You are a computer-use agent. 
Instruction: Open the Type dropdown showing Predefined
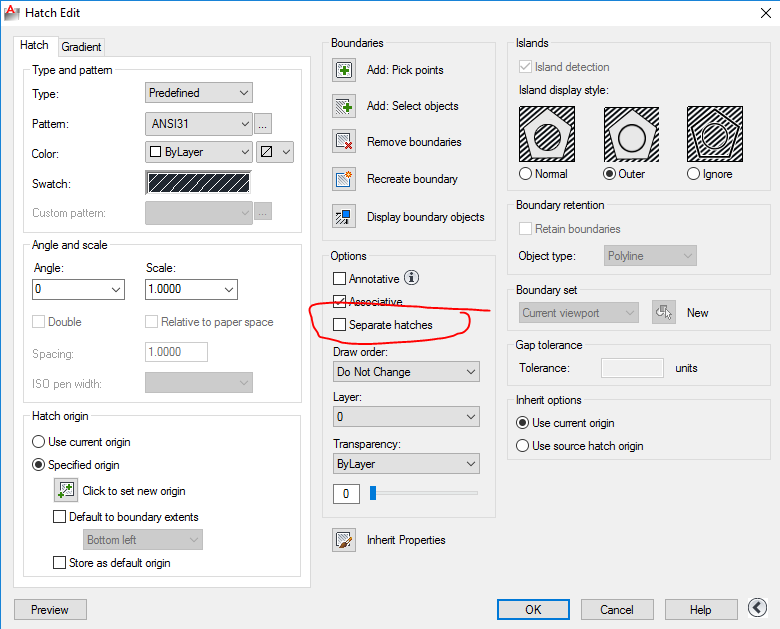199,93
